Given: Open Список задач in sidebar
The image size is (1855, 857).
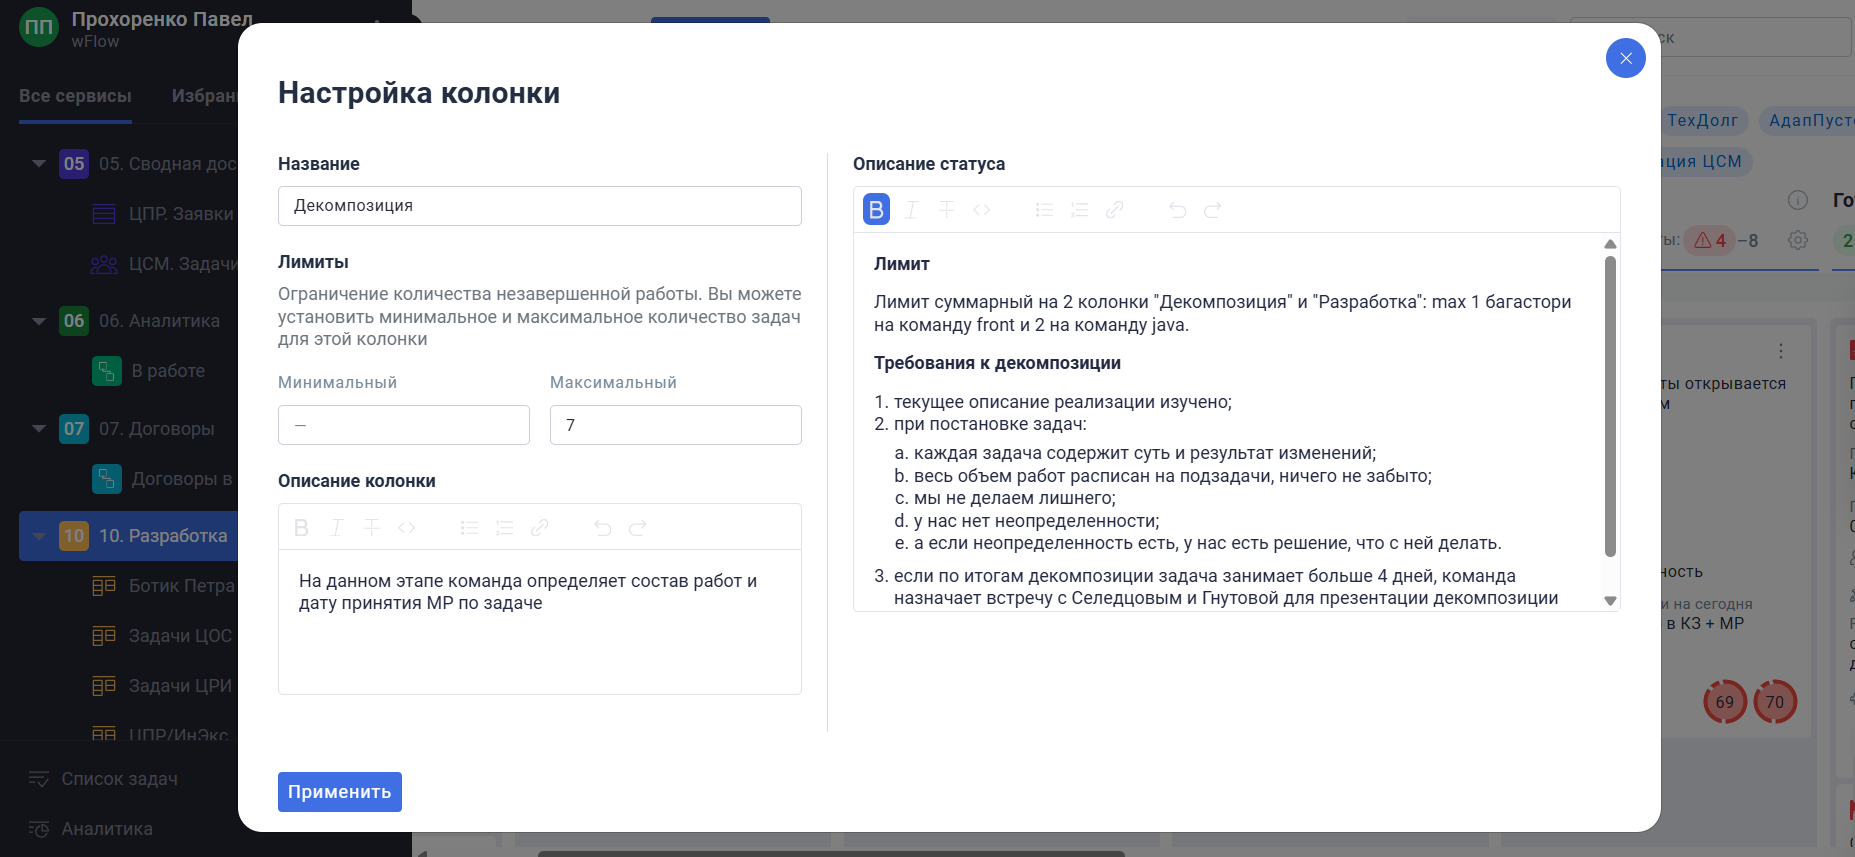Looking at the screenshot, I should [120, 779].
